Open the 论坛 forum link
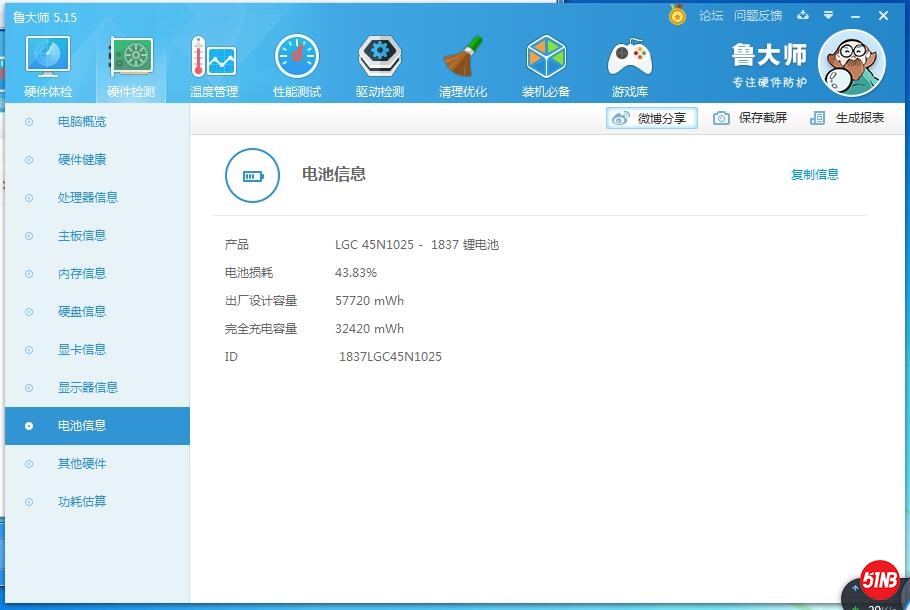 (x=711, y=16)
